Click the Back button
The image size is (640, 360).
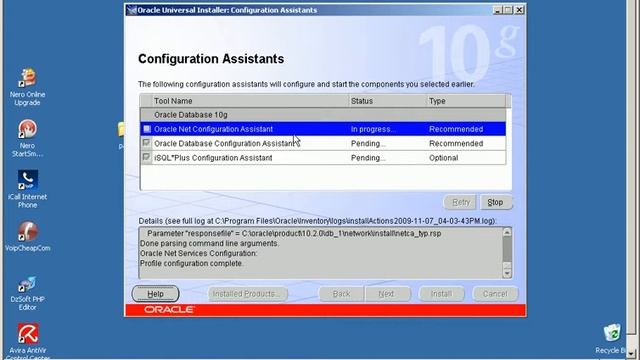[341, 294]
